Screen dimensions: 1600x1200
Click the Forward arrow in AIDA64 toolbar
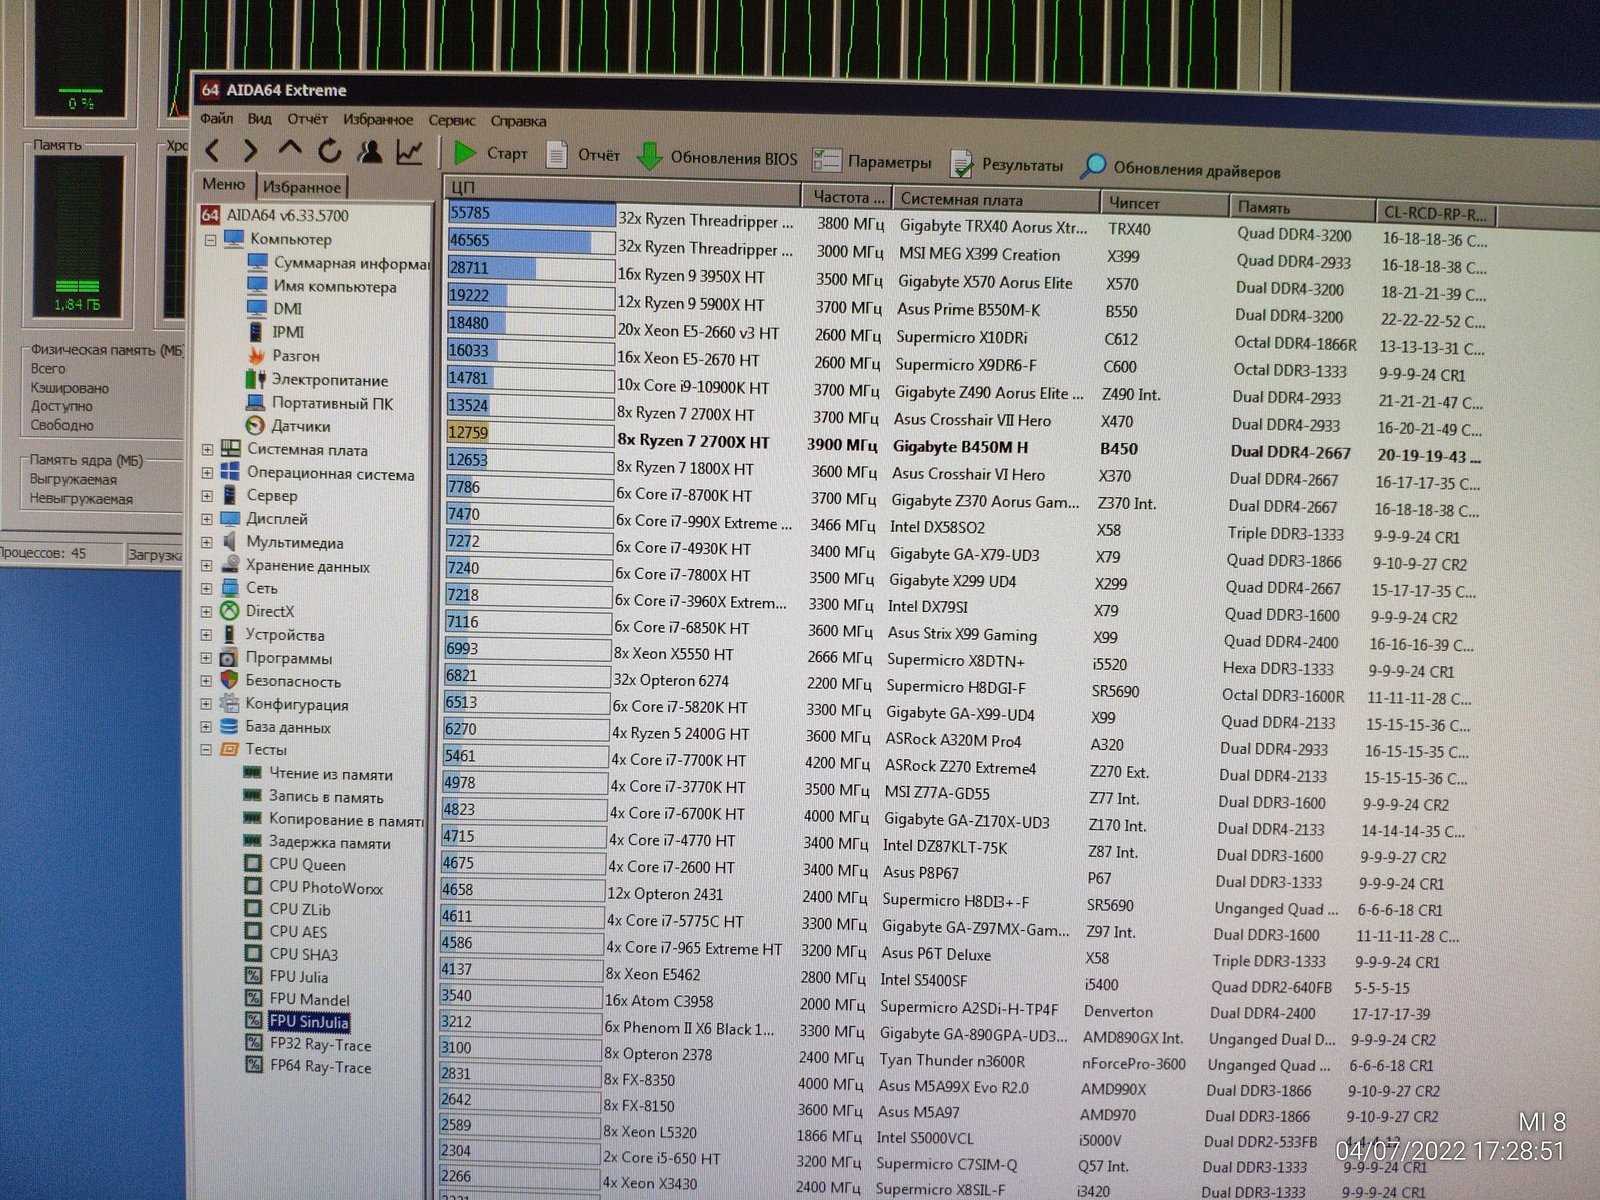250,151
